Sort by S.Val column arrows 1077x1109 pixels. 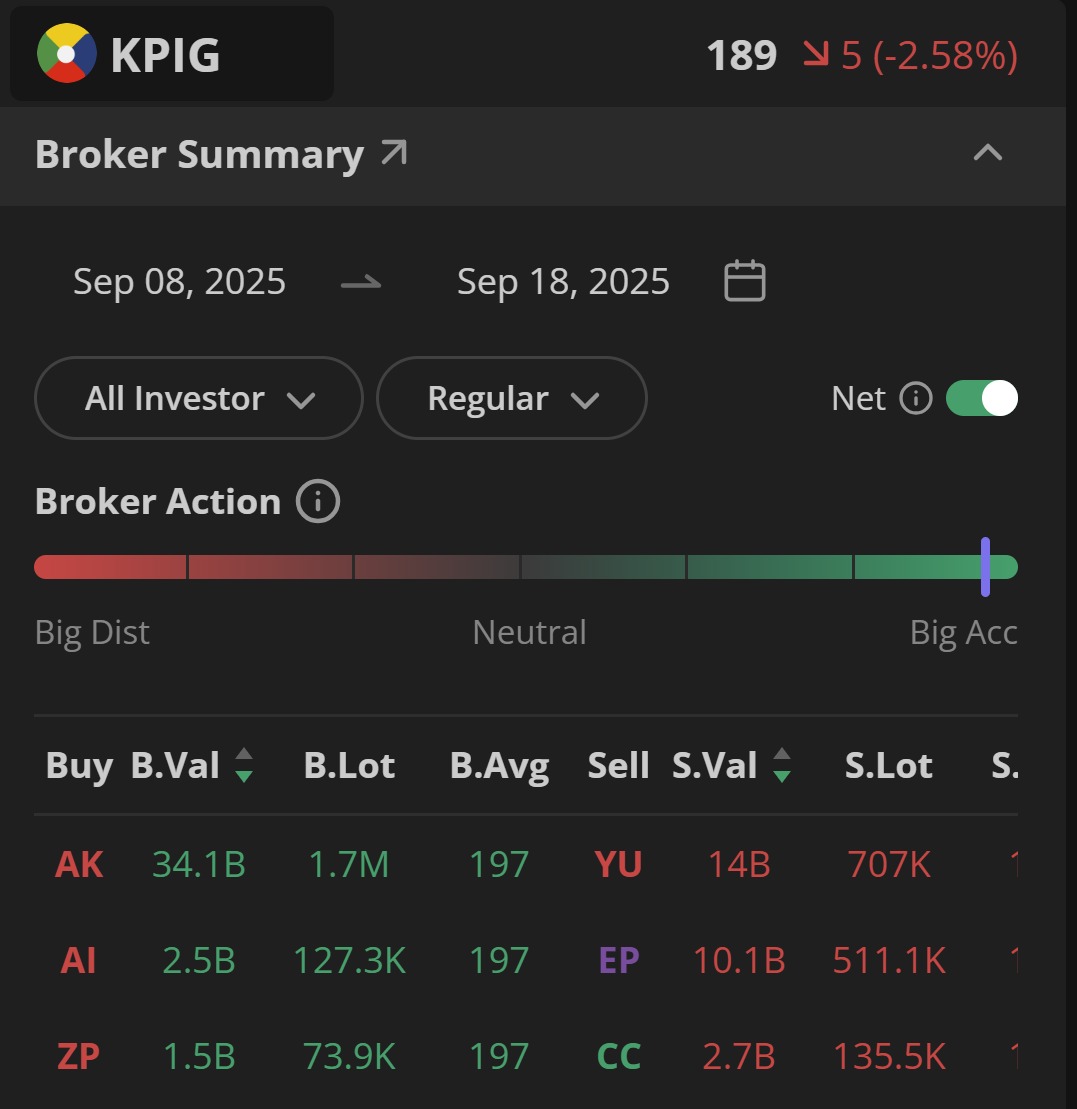pyautogui.click(x=781, y=765)
